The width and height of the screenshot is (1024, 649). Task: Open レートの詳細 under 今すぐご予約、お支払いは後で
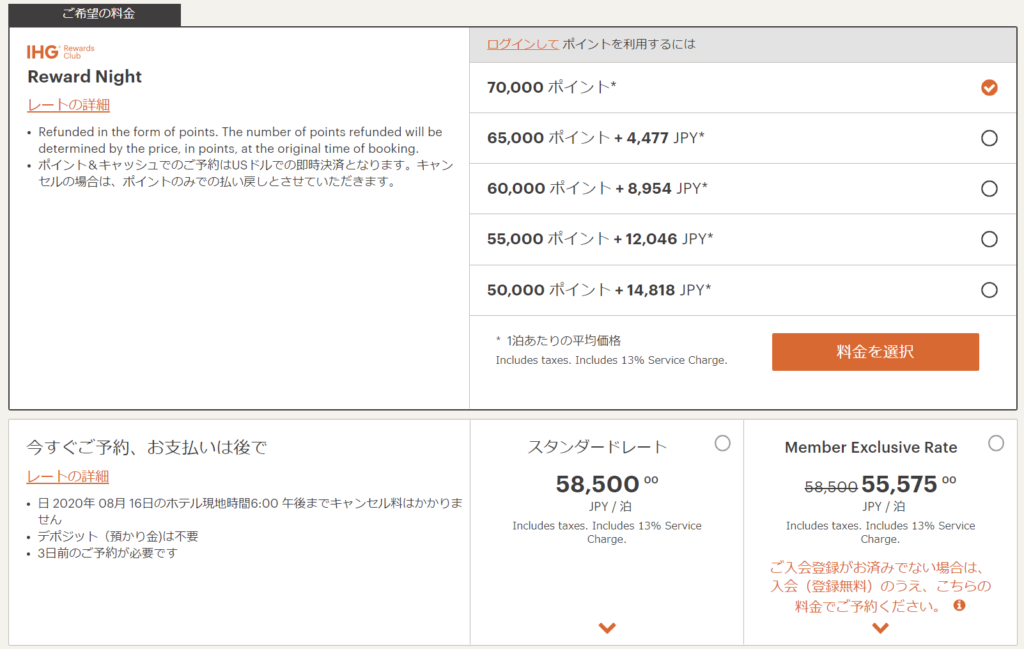point(68,476)
